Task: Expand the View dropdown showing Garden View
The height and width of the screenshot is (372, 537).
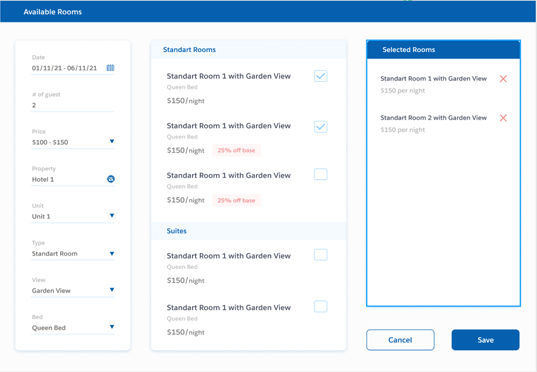Action: (x=112, y=290)
